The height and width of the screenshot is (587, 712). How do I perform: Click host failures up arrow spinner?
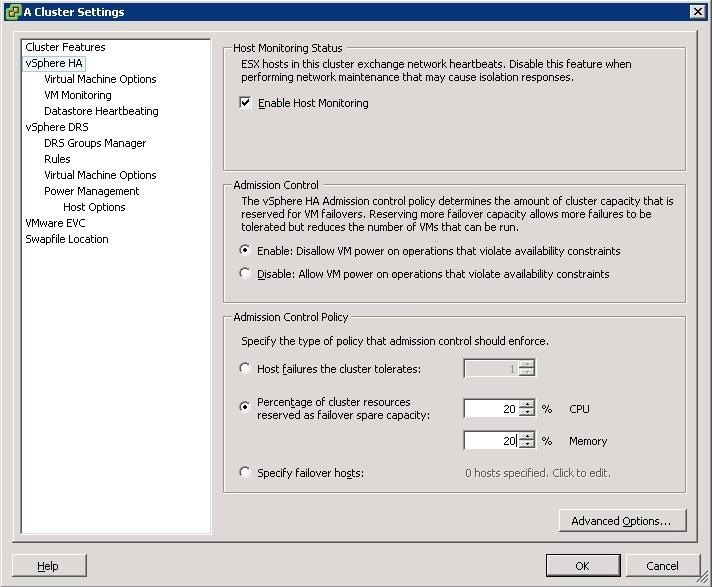click(x=526, y=364)
